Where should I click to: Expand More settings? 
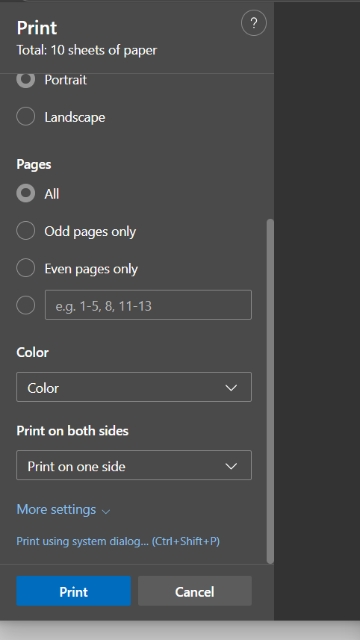coord(63,510)
